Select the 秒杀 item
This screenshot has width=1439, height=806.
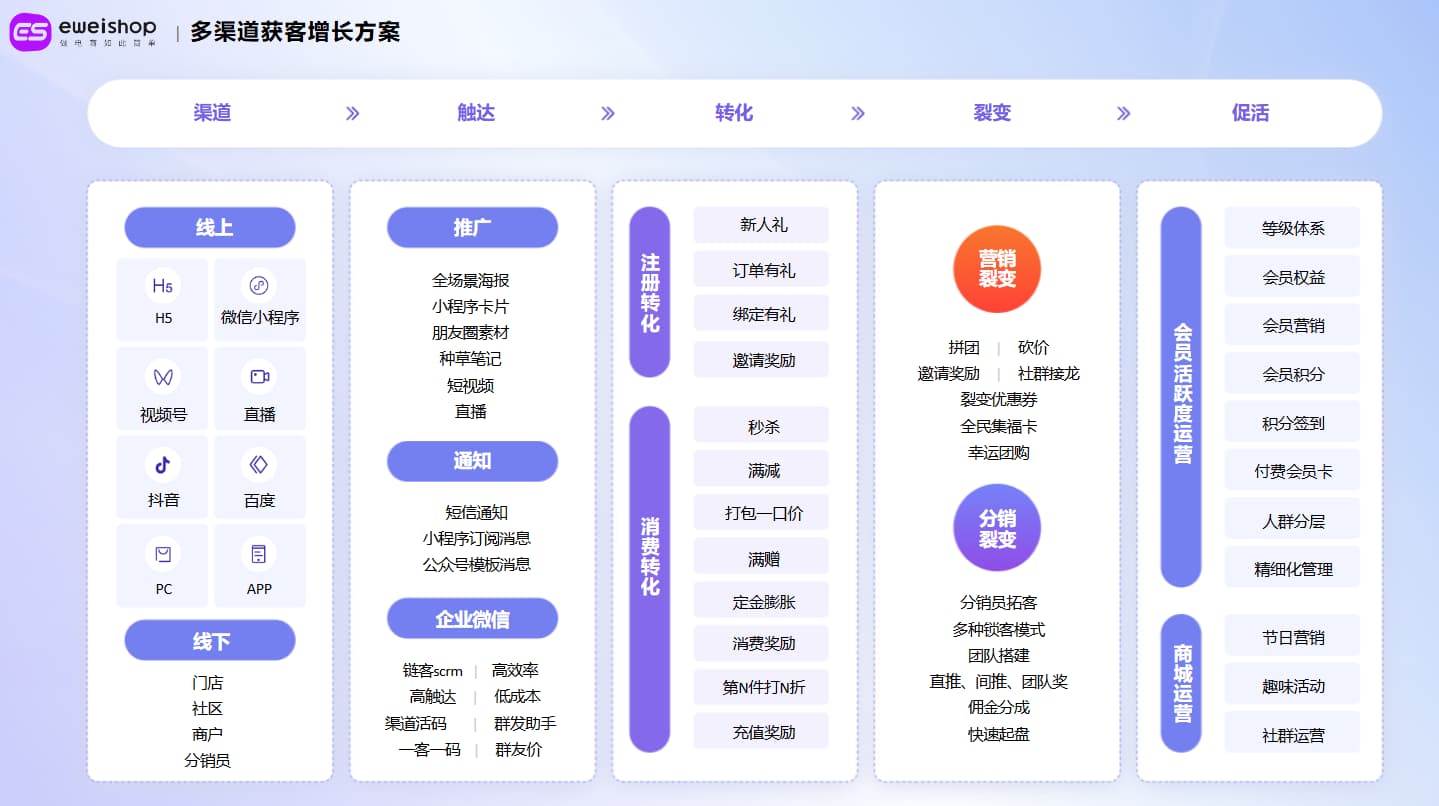click(x=761, y=426)
